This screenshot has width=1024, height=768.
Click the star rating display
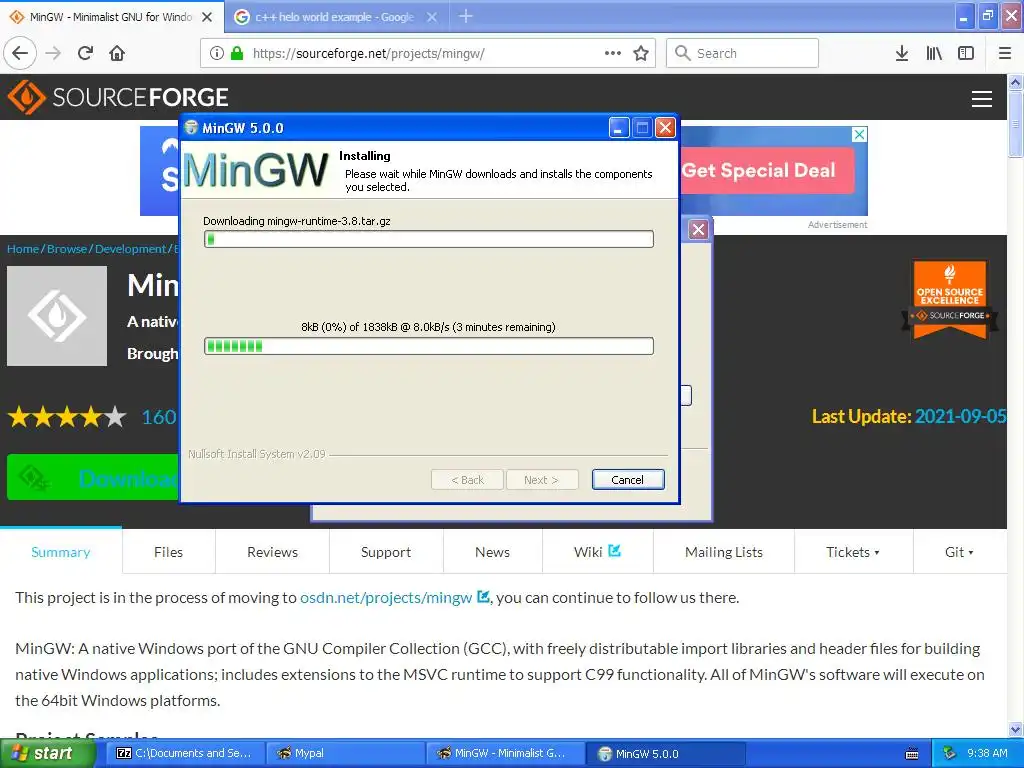67,416
